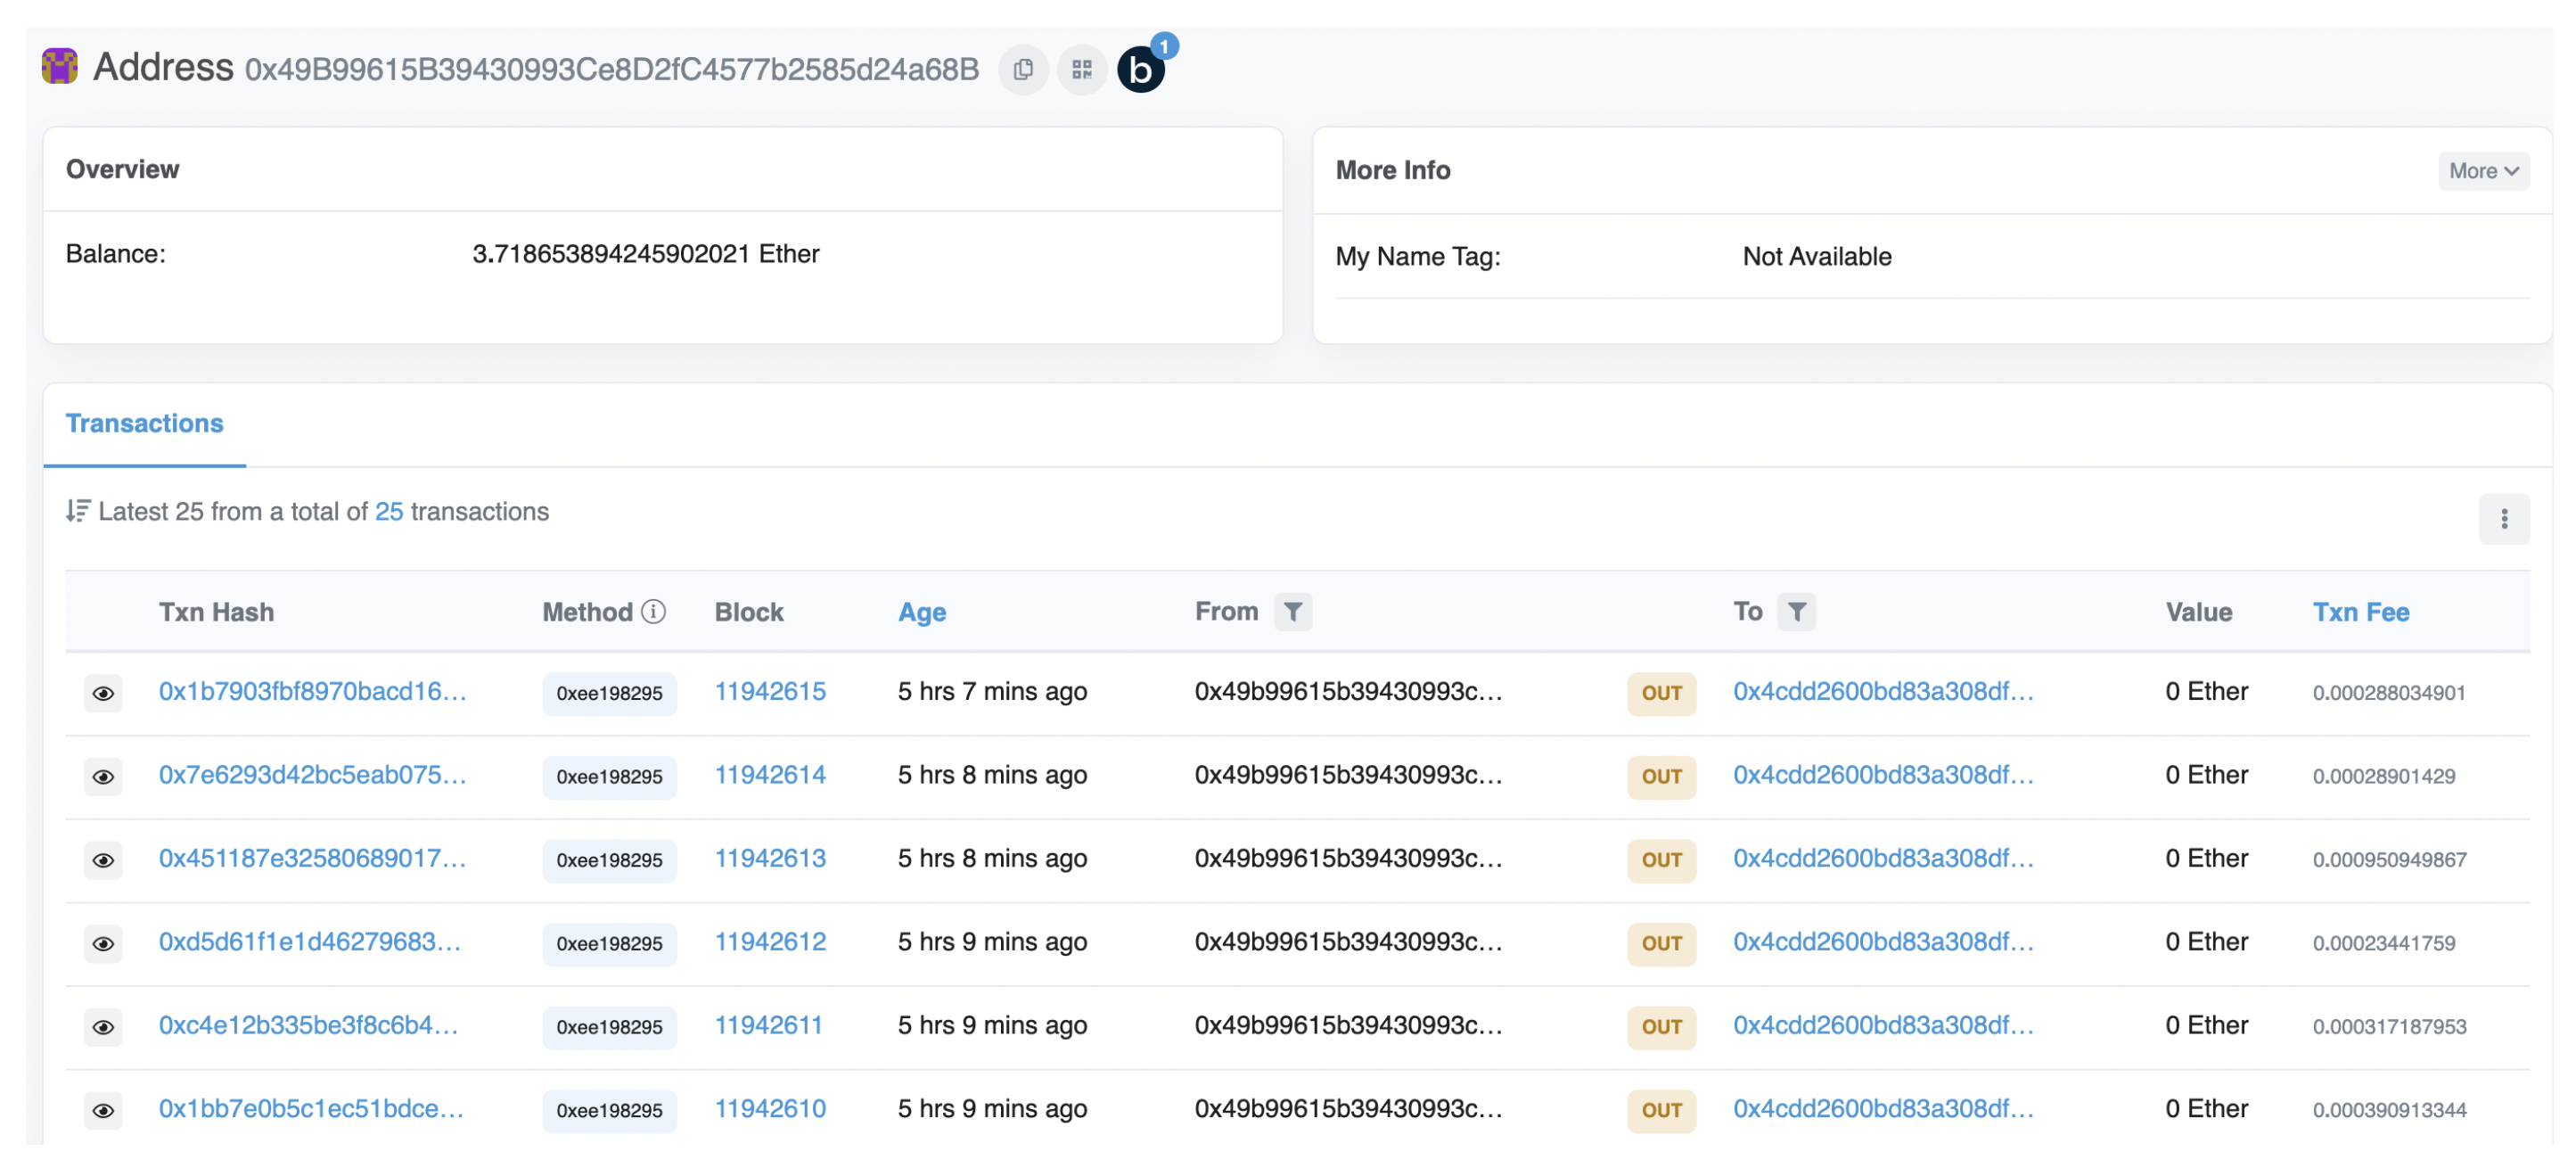The image size is (2576, 1176).
Task: Open block number 11942612 link
Action: pyautogui.click(x=770, y=942)
